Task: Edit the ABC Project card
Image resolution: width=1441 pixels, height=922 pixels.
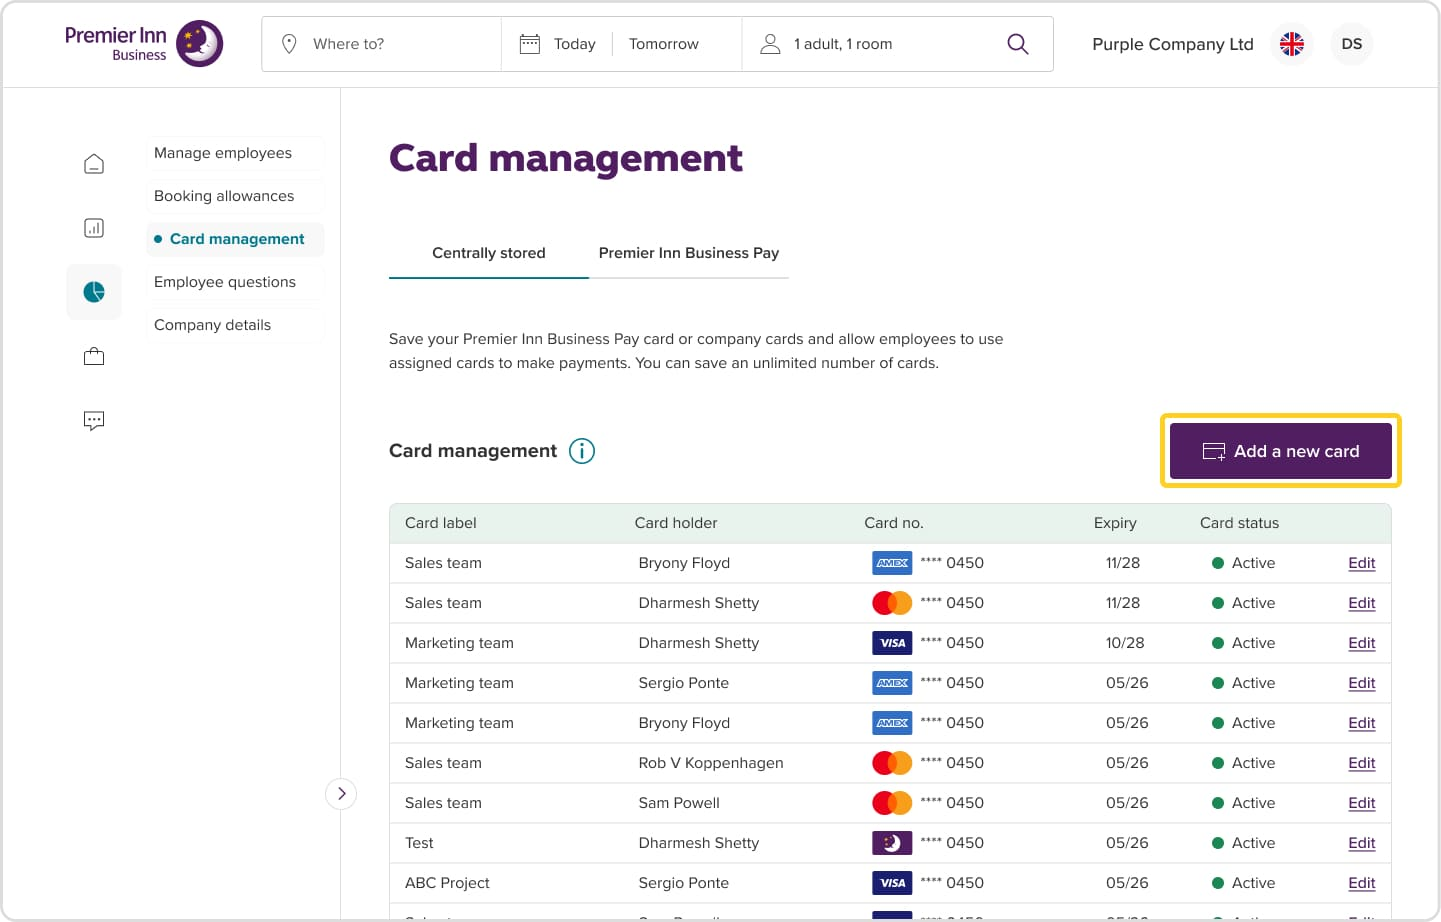Action: [x=1362, y=883]
